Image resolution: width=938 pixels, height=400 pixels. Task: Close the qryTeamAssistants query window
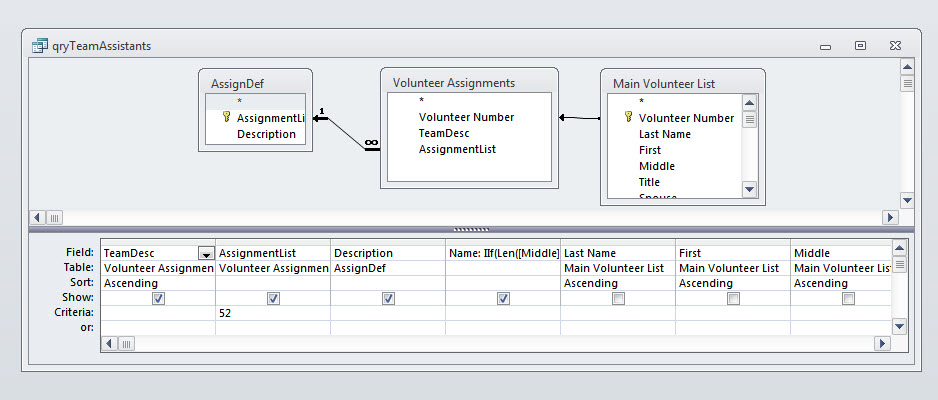tap(895, 45)
